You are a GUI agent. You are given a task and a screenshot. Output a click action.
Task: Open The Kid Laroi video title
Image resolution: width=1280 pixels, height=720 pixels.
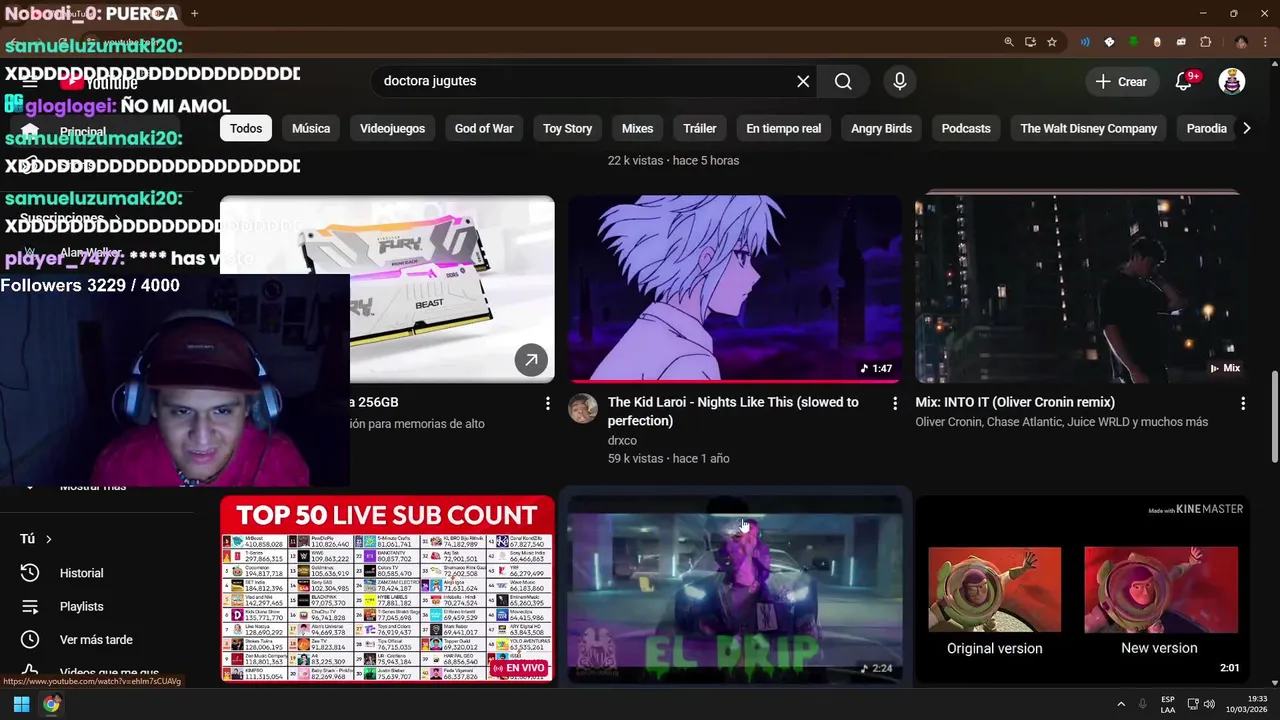click(733, 411)
